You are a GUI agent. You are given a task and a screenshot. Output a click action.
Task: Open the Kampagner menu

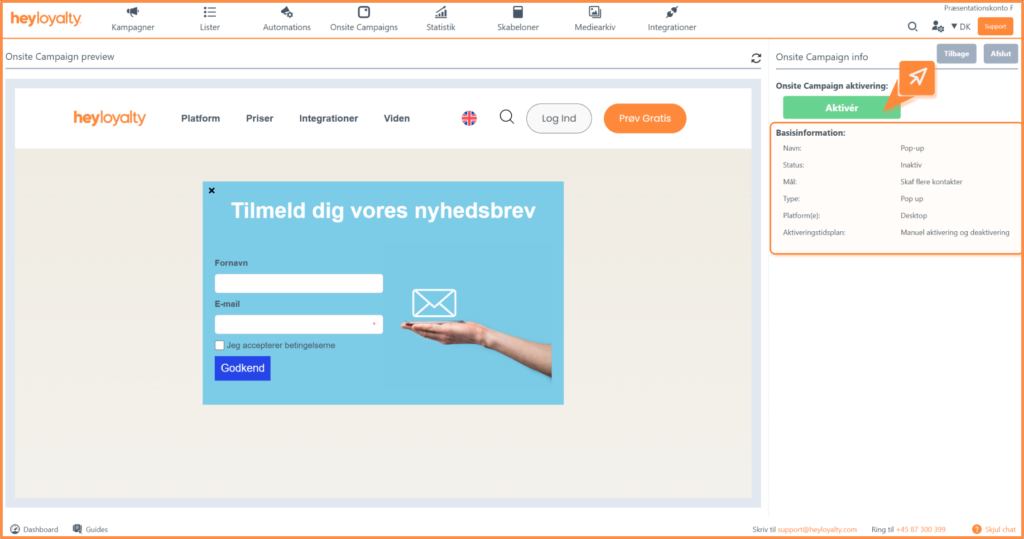tap(132, 19)
